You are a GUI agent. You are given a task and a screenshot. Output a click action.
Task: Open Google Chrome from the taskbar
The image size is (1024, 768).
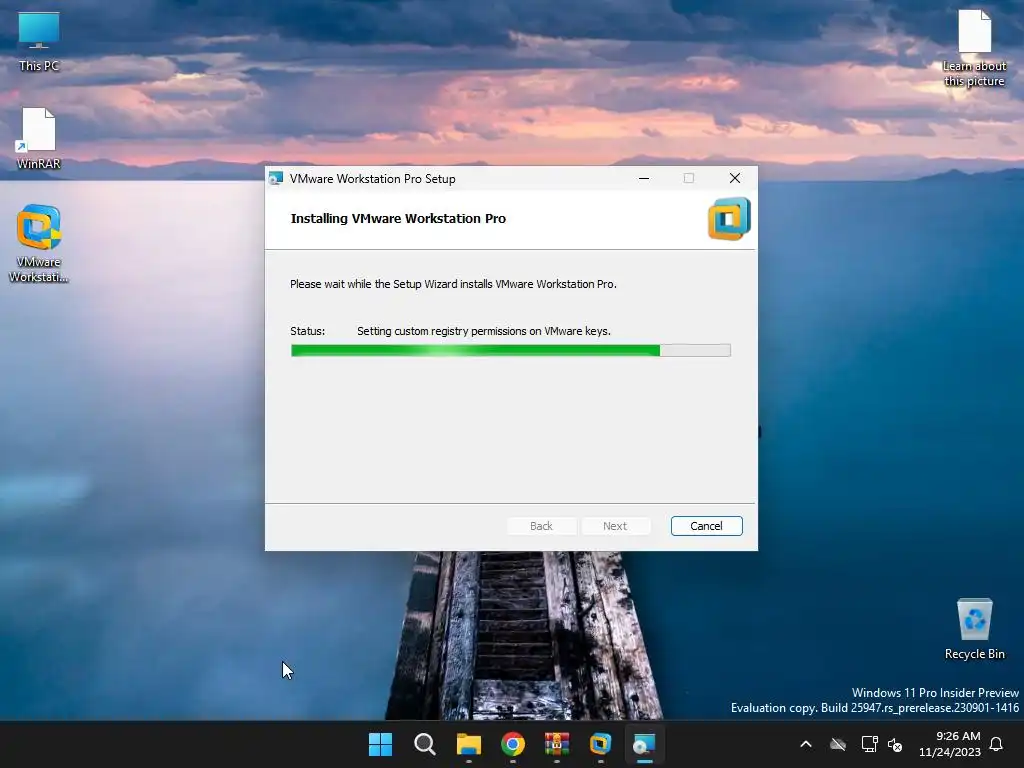point(513,744)
